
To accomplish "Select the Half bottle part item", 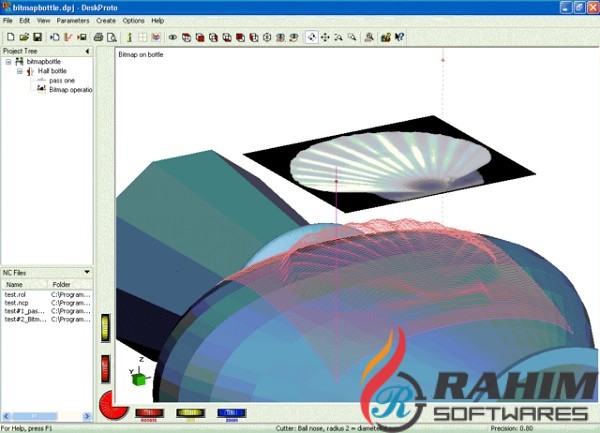I will tap(52, 71).
